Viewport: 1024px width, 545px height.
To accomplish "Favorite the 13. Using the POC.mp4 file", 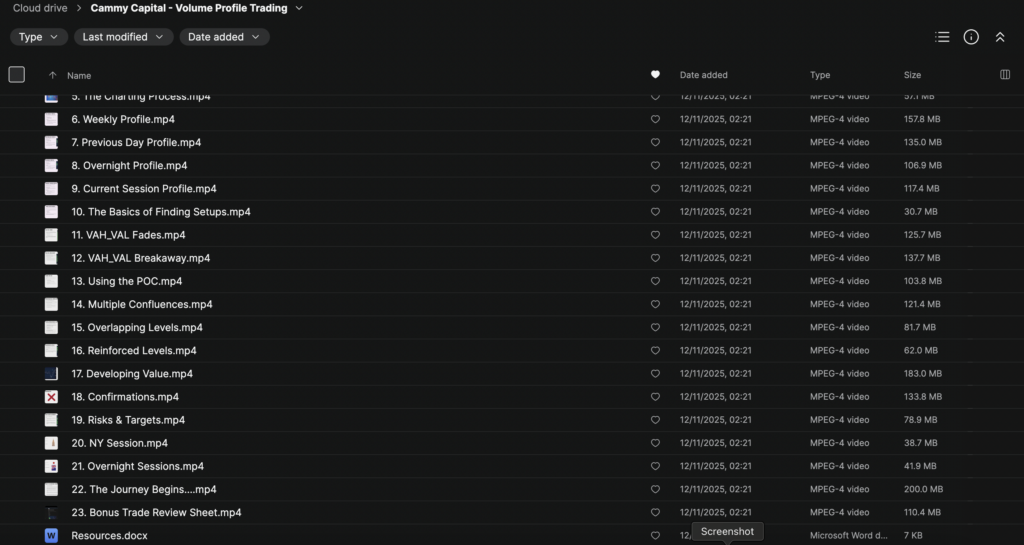I will coord(655,281).
